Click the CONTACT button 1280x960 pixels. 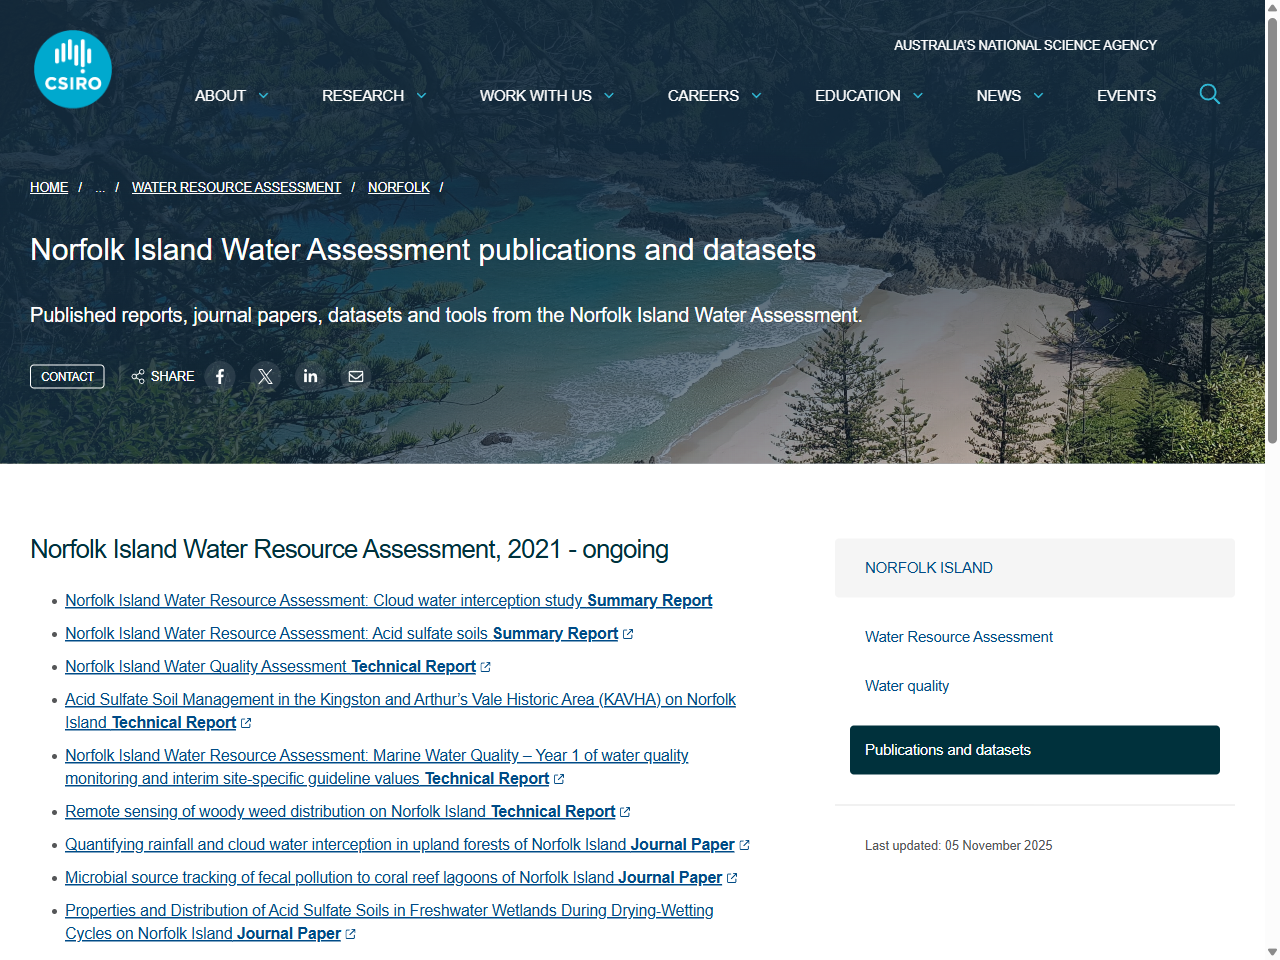pyautogui.click(x=67, y=376)
